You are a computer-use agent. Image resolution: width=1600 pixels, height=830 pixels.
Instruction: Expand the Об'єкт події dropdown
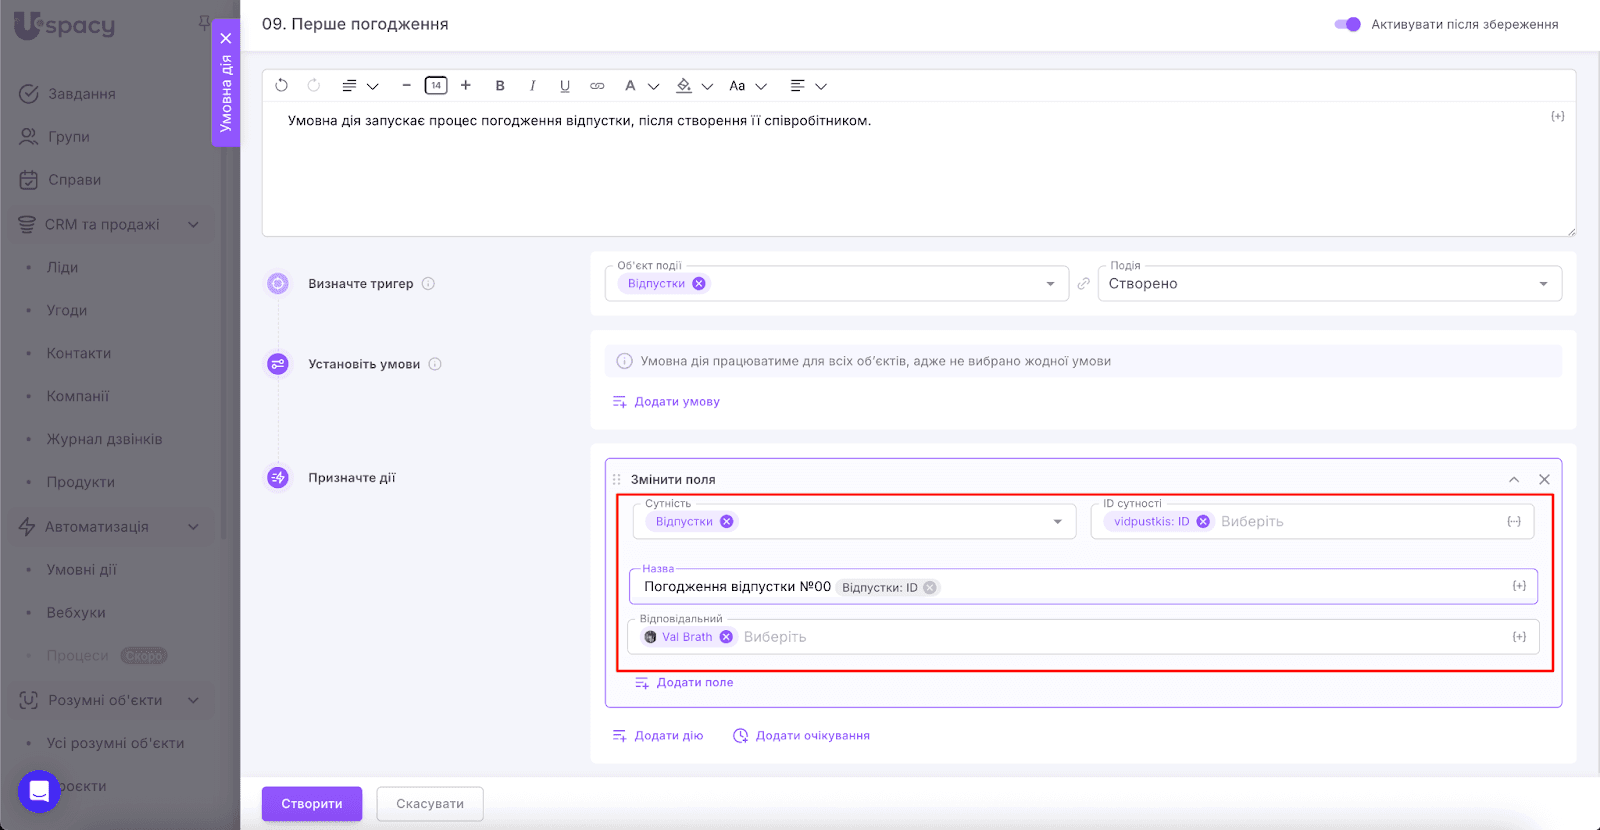(1049, 284)
